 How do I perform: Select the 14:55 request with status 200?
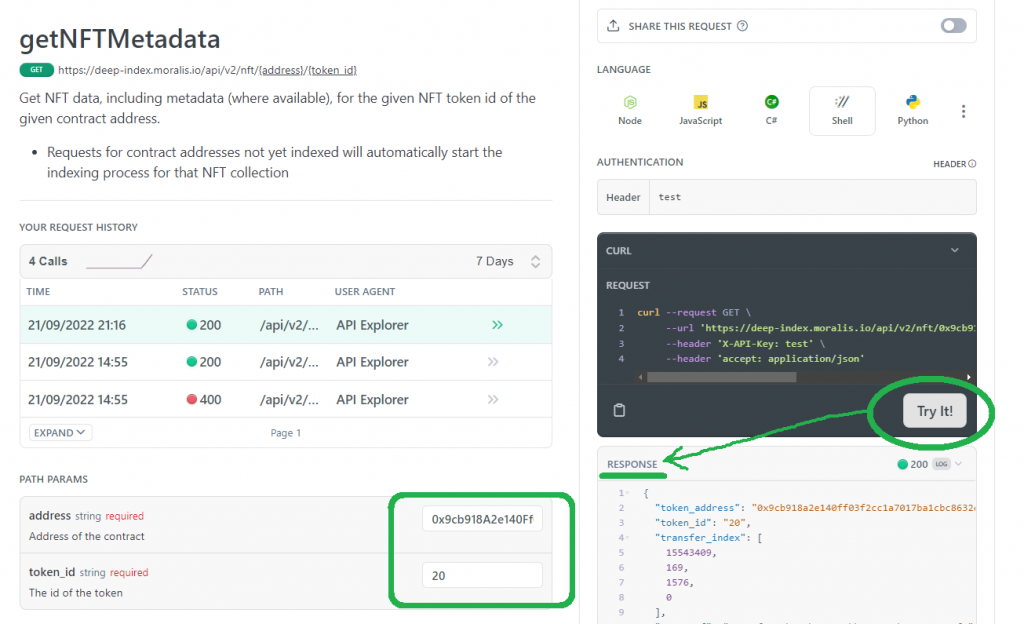pyautogui.click(x=285, y=362)
